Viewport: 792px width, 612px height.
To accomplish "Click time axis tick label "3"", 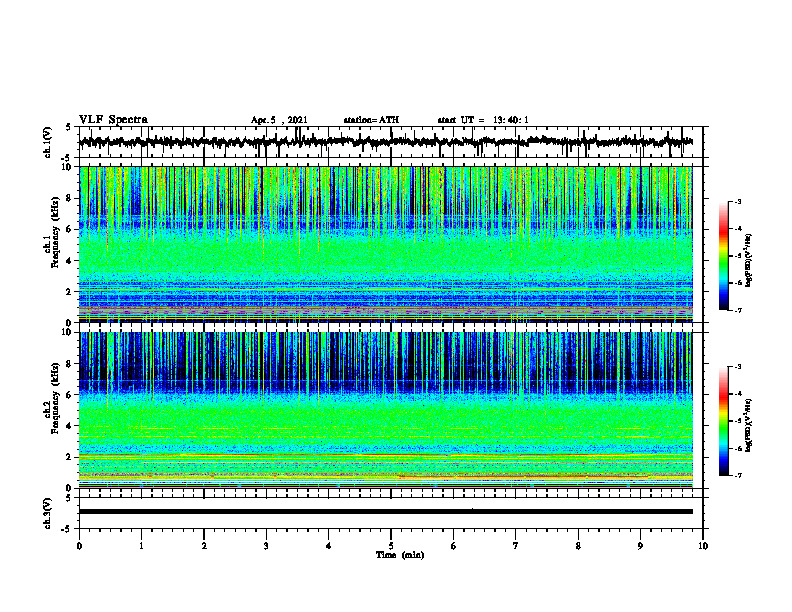I will coord(266,546).
